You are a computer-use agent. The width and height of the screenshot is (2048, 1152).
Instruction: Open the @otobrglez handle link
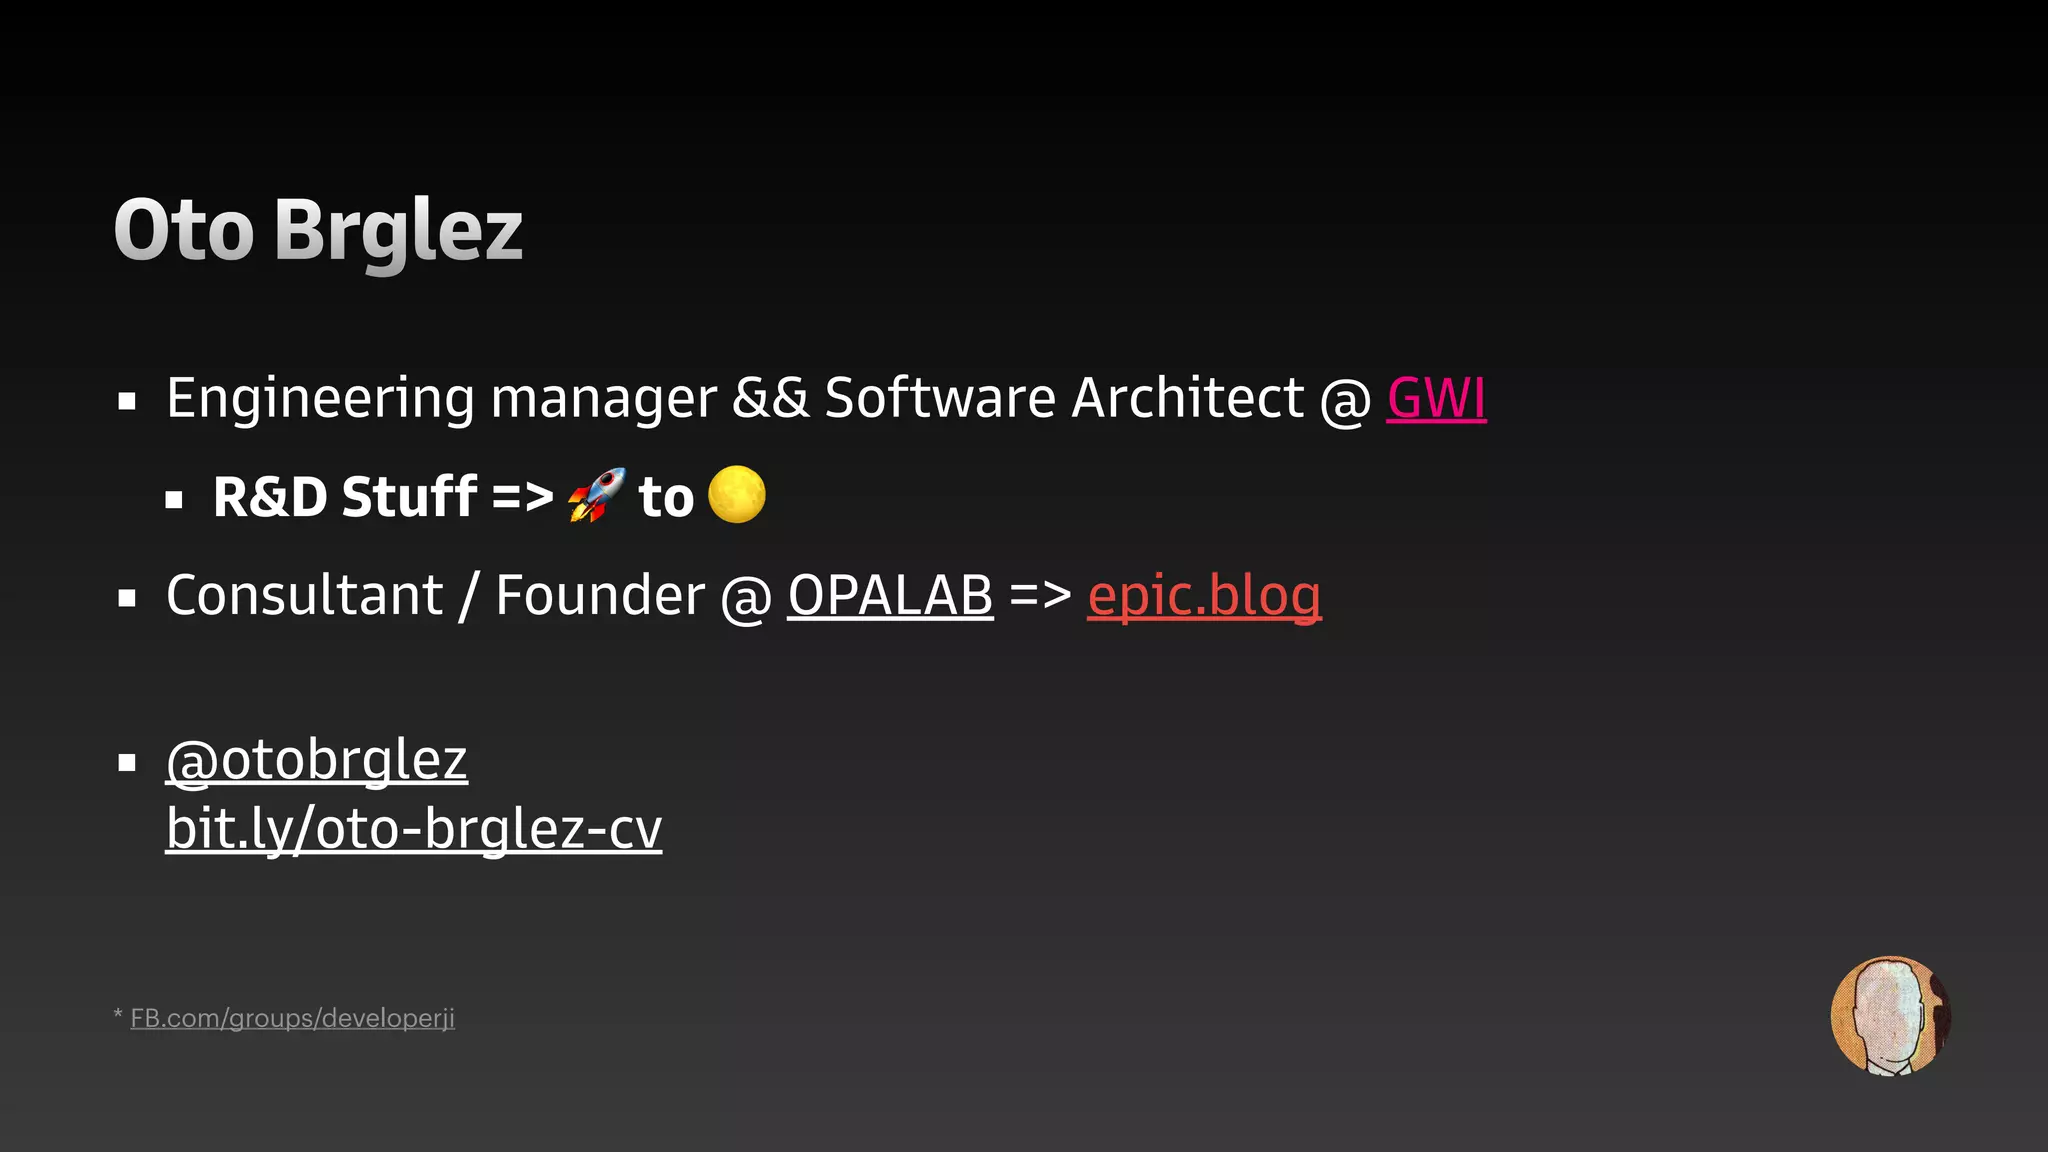click(316, 761)
